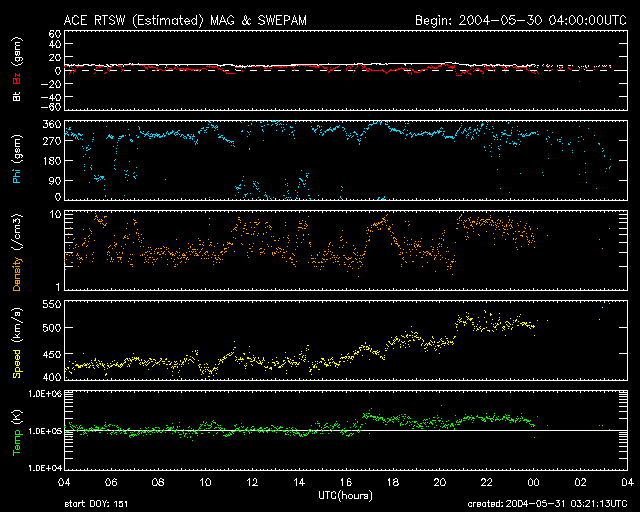Click the '450' tick on the Speed axis

click(52, 354)
